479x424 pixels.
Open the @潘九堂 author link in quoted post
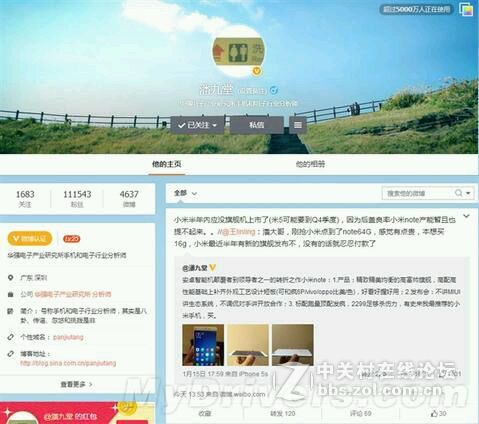(195, 268)
